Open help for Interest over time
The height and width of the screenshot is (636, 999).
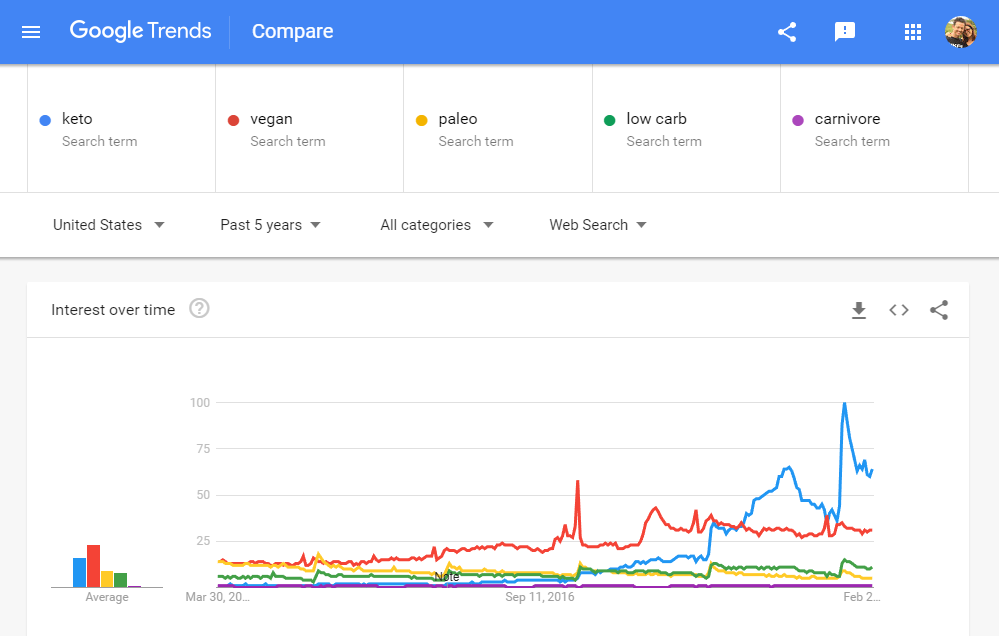[199, 309]
